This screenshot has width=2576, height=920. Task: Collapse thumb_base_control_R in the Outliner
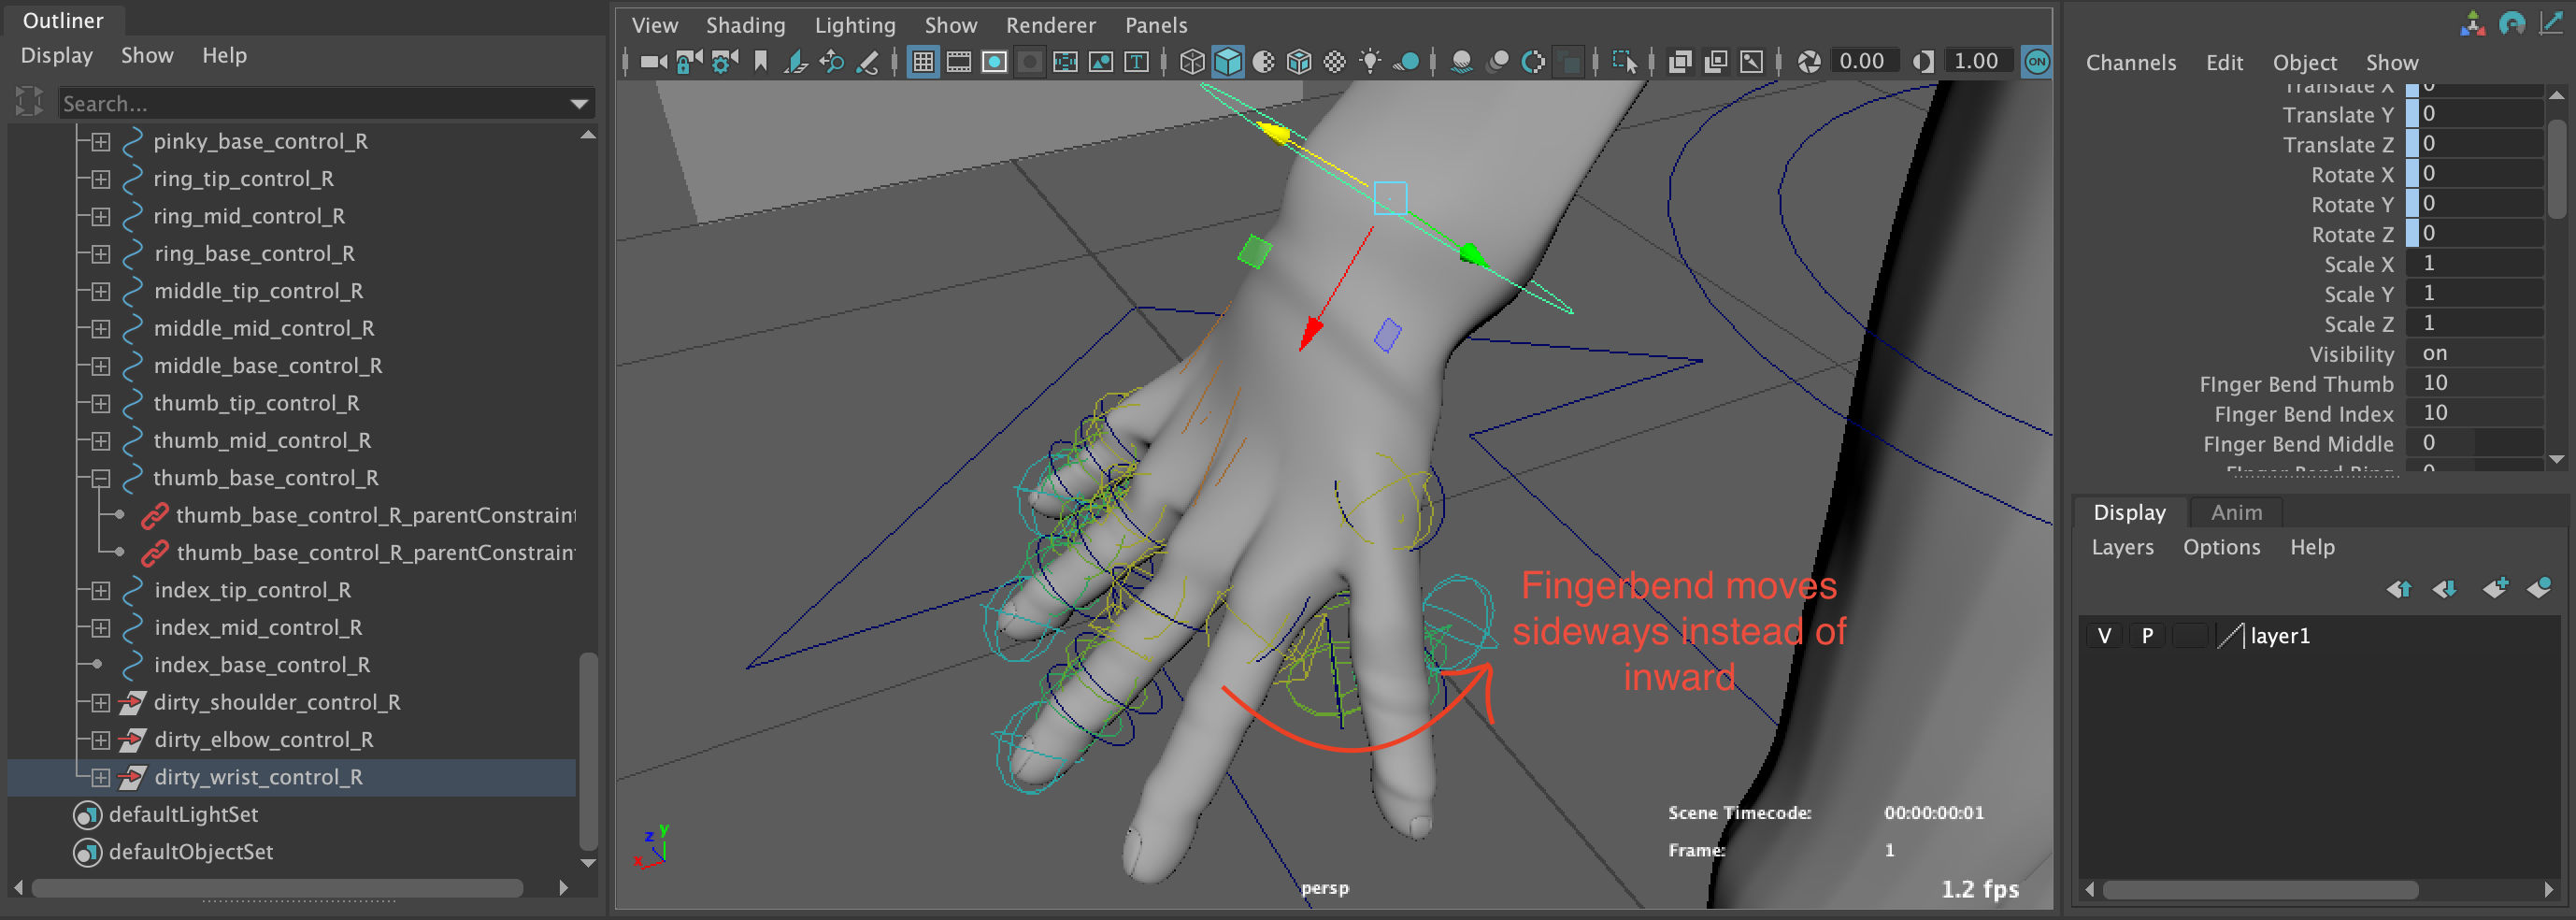100,478
